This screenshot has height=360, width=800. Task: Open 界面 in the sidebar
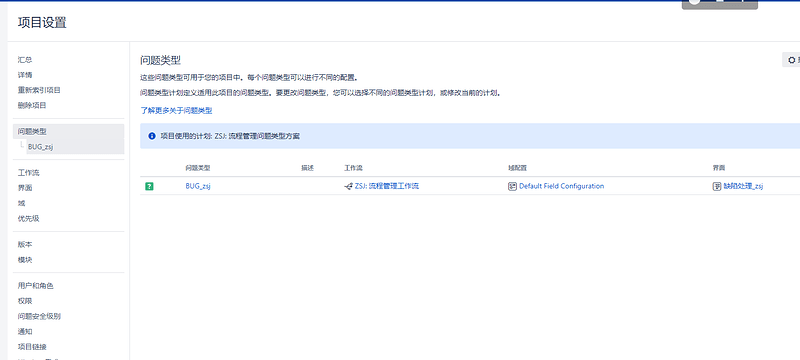click(x=25, y=188)
